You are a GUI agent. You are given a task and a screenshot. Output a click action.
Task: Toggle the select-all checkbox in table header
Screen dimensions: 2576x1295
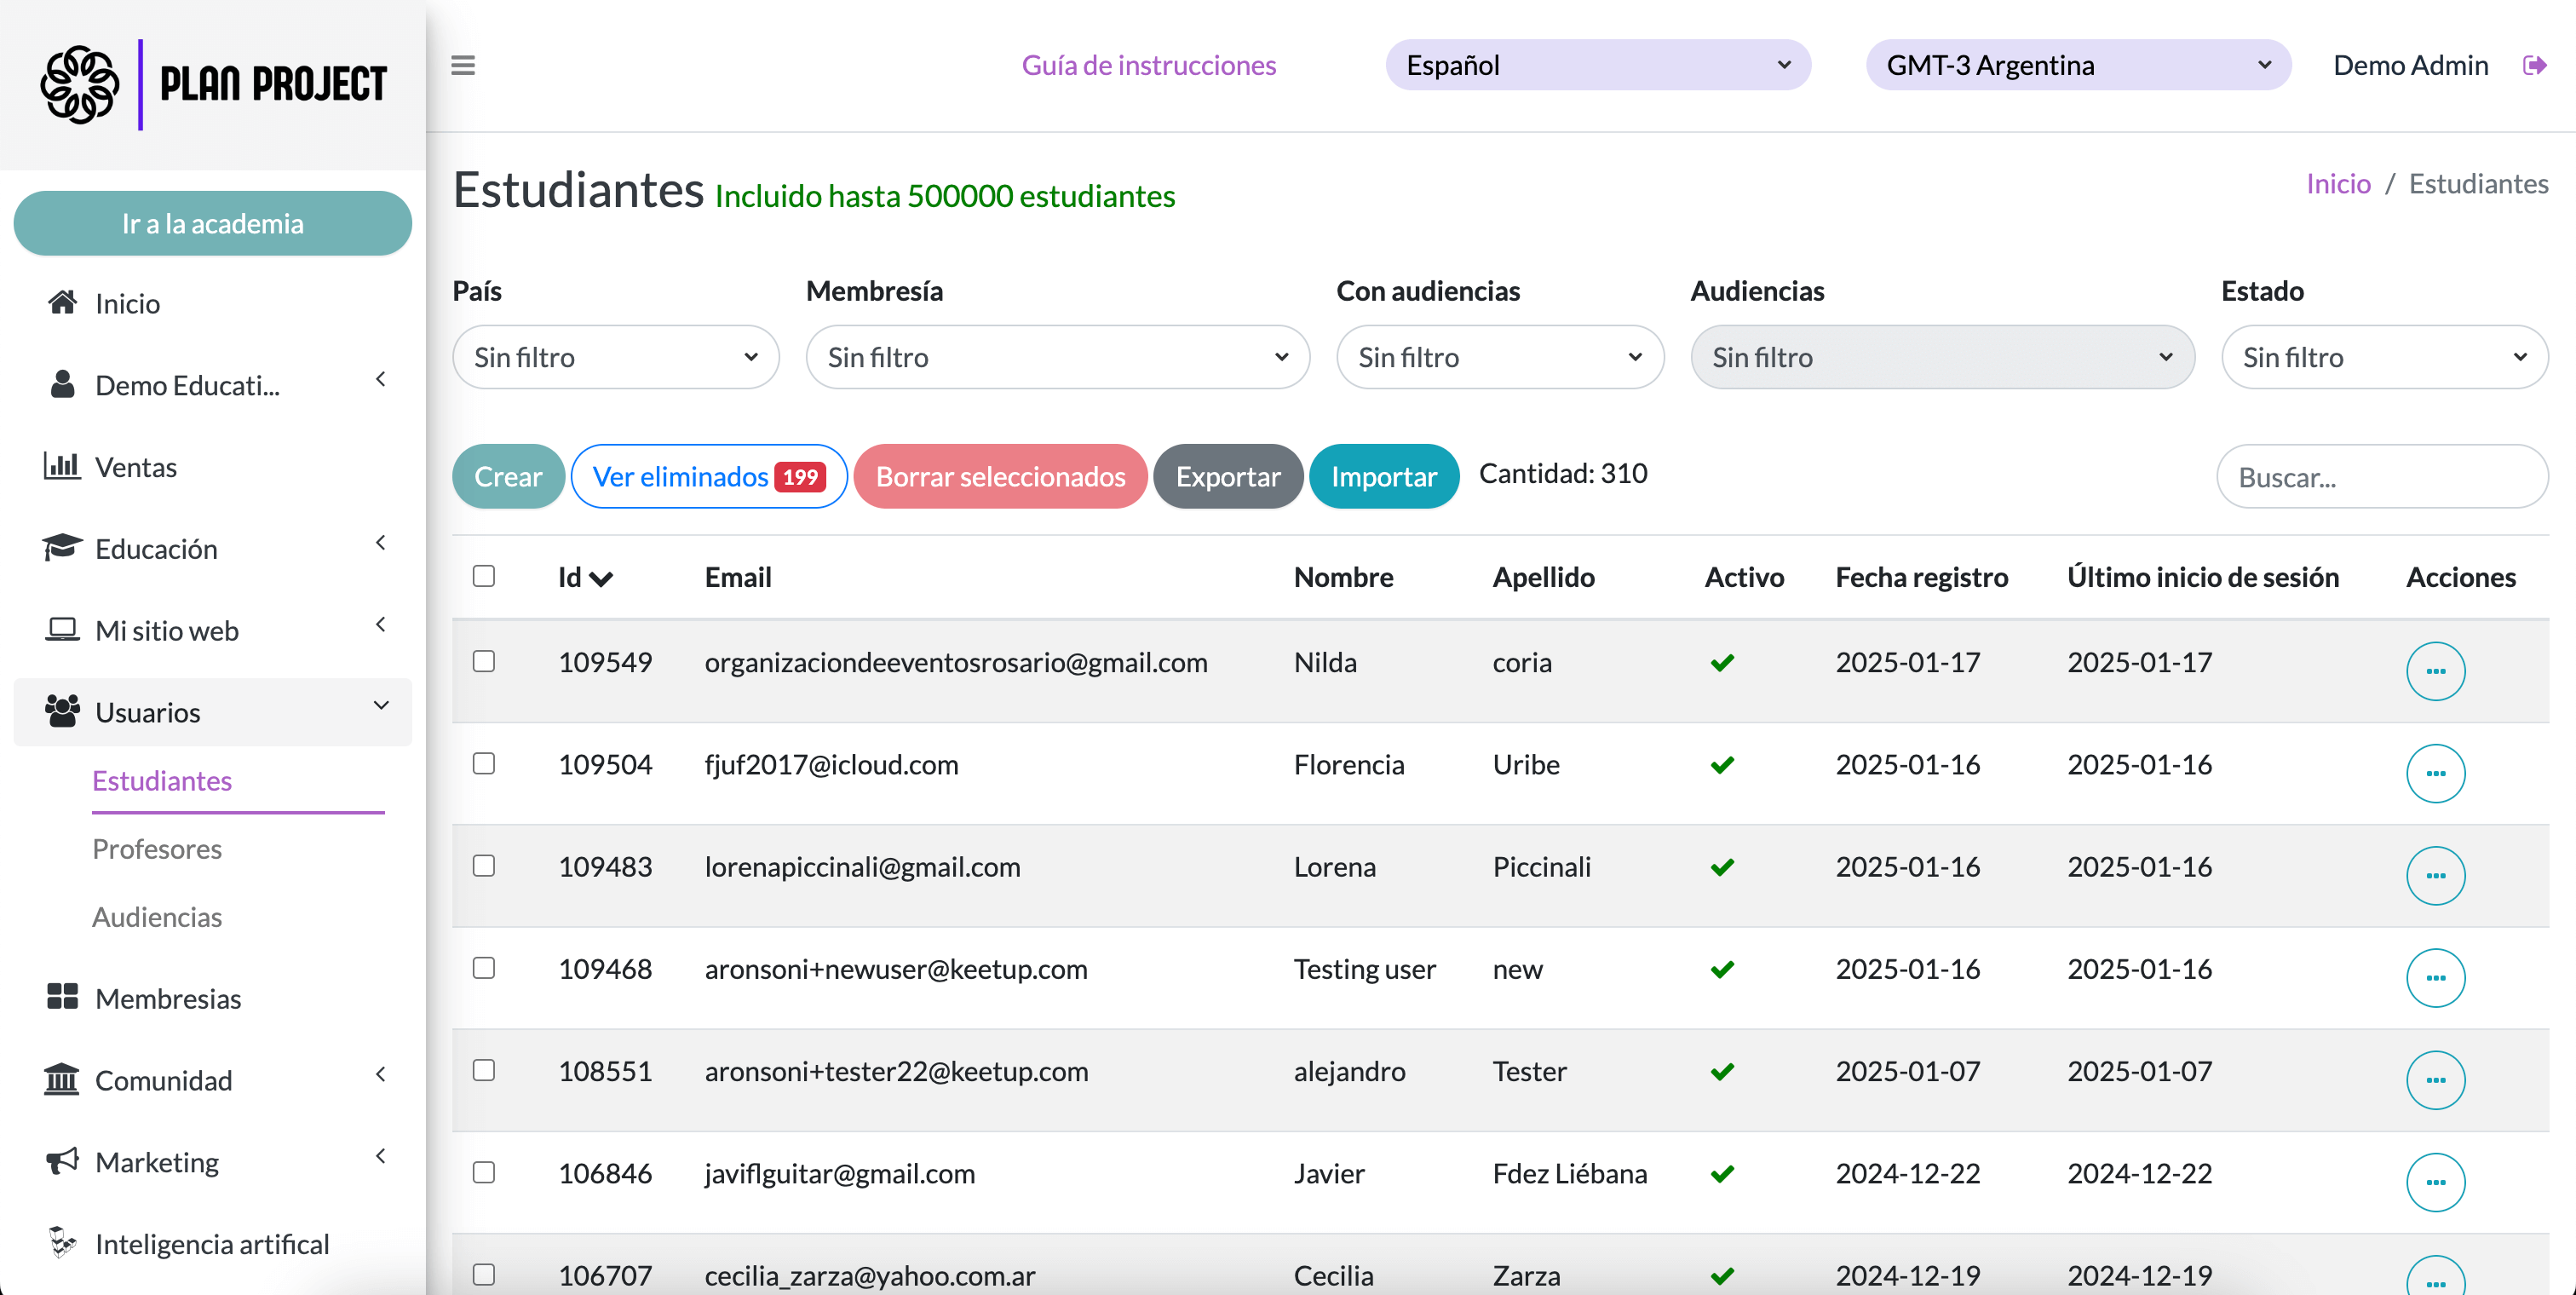point(484,576)
